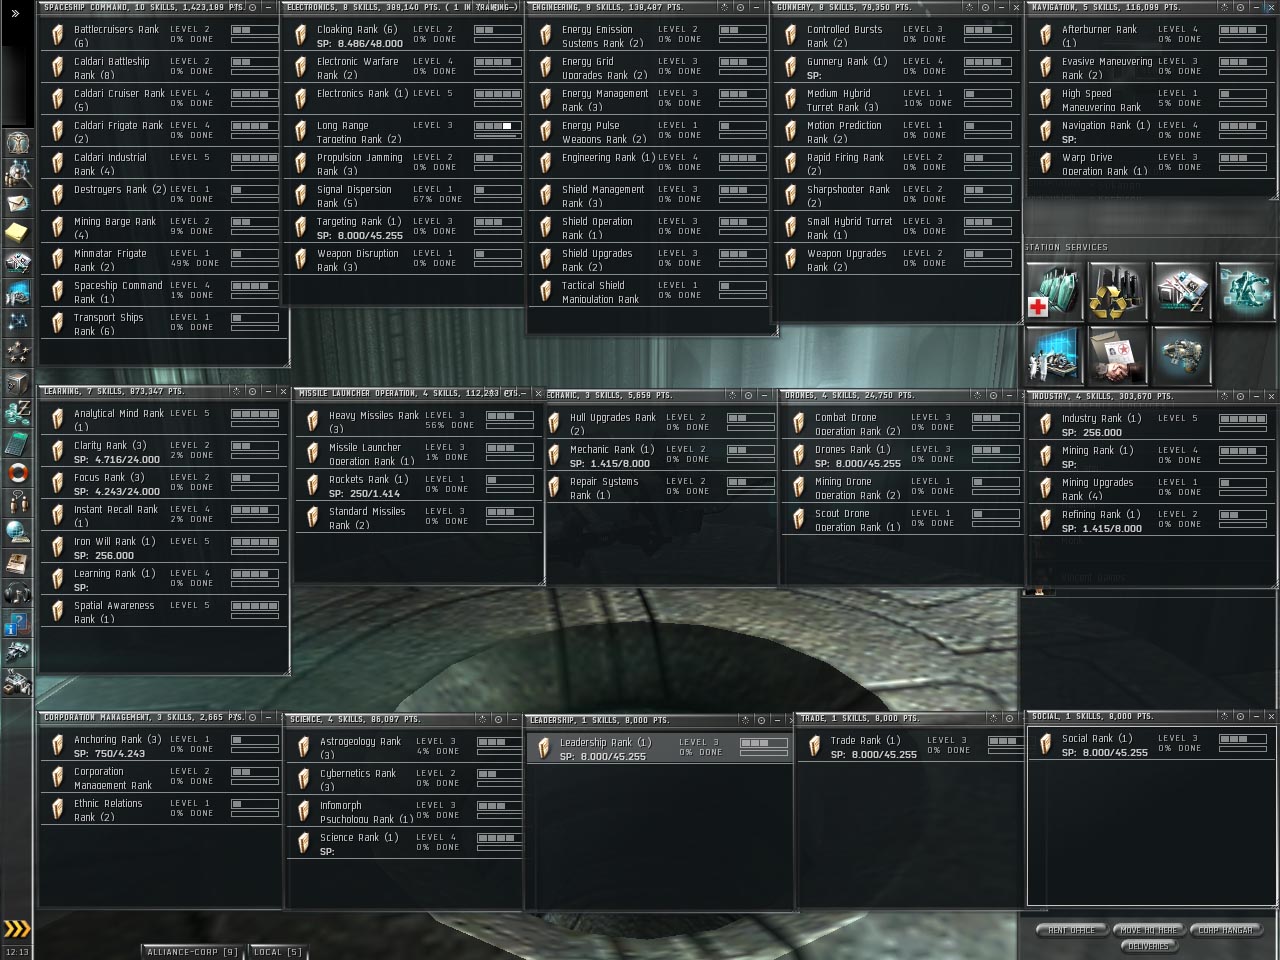Open the blue info question icon
This screenshot has height=960, width=1280.
pyautogui.click(x=17, y=625)
